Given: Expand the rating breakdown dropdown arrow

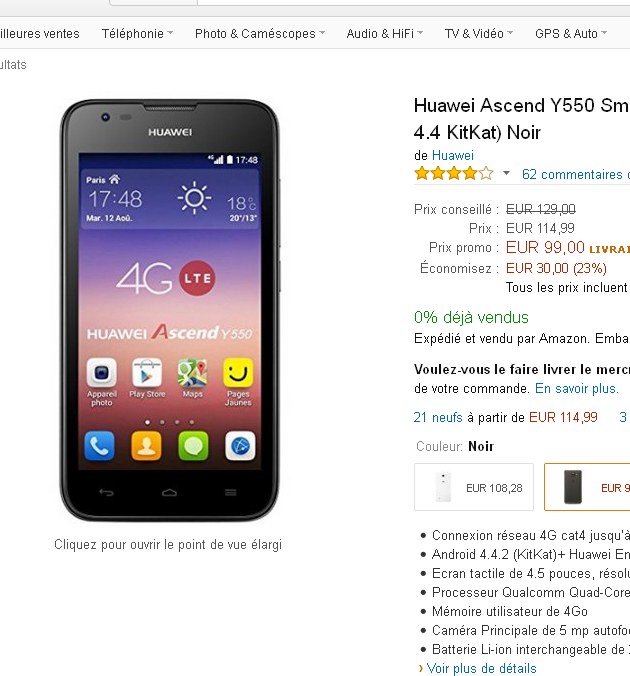Looking at the screenshot, I should click(506, 174).
